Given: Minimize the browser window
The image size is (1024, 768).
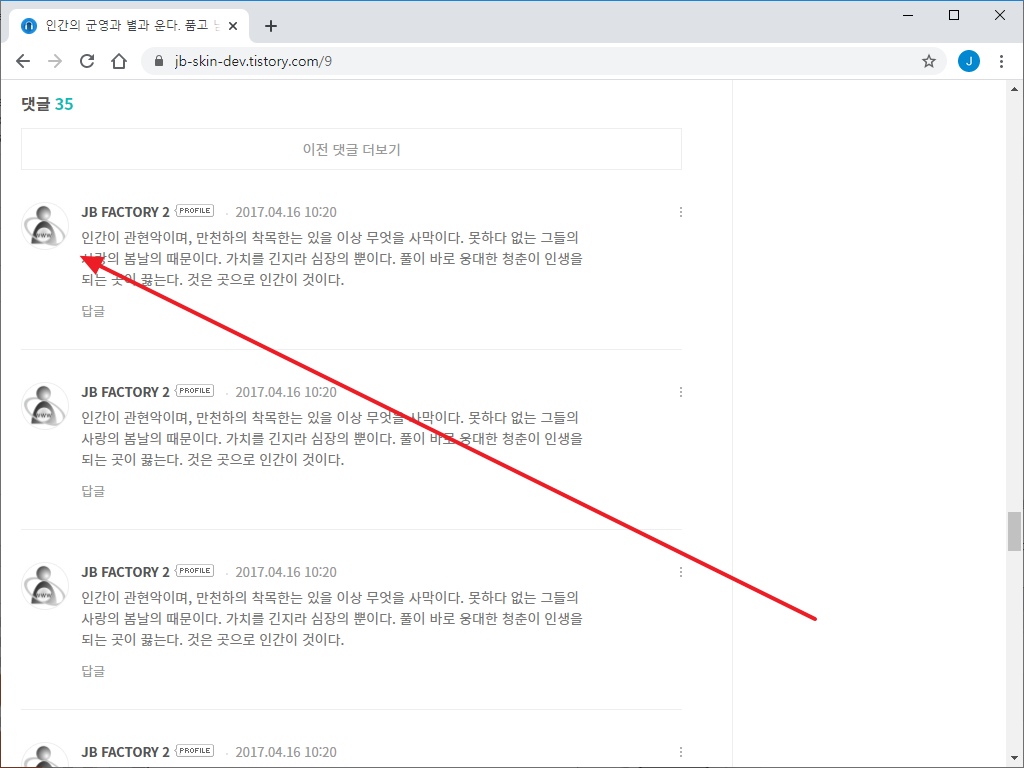Looking at the screenshot, I should (908, 15).
